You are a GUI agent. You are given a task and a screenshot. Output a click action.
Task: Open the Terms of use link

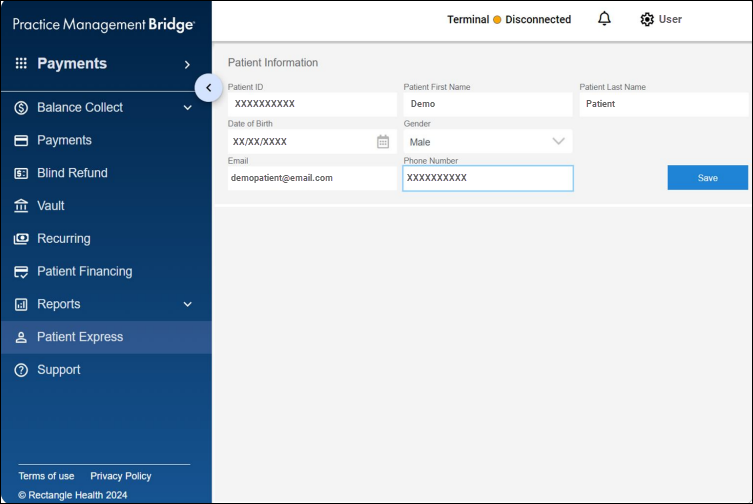(x=46, y=476)
